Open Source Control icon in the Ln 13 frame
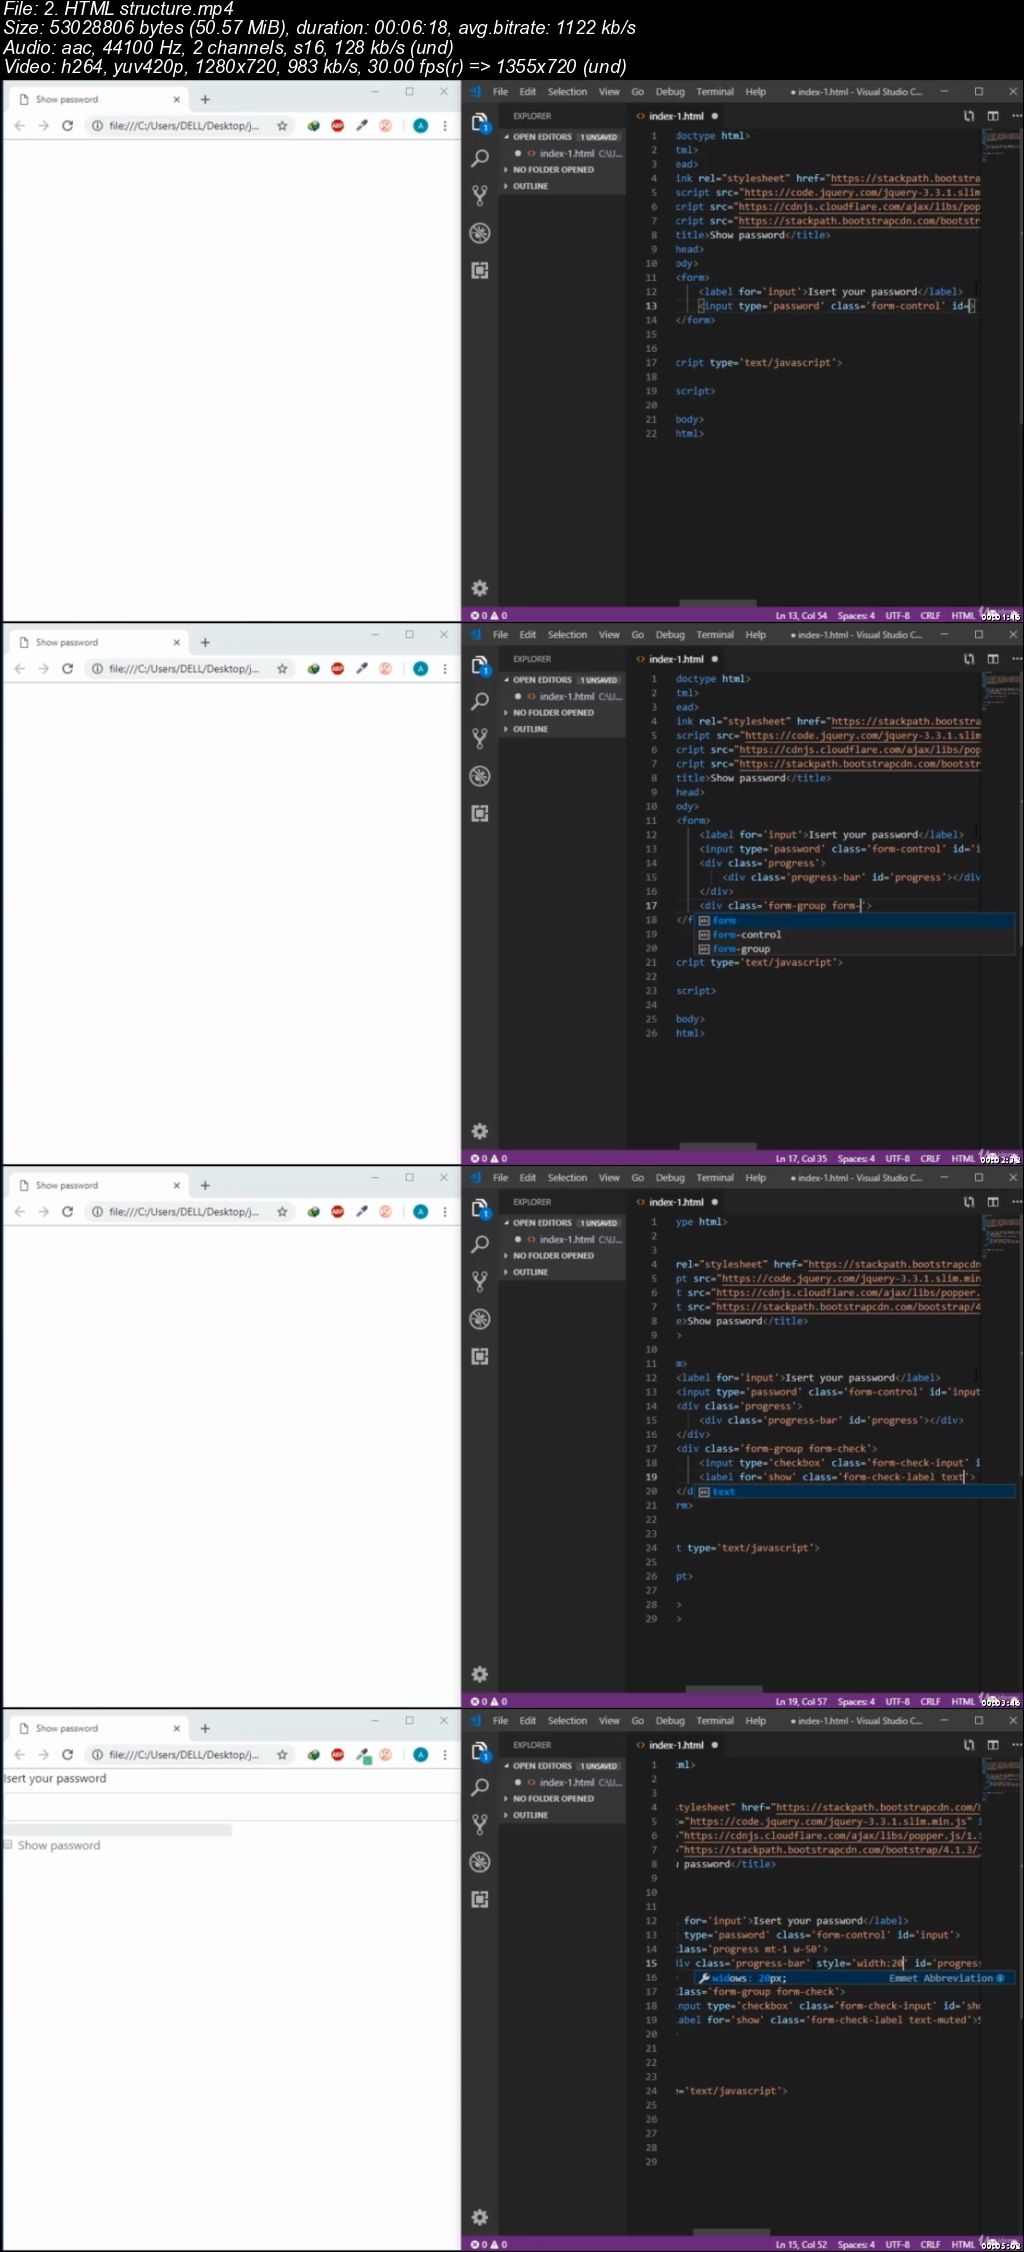1024x2252 pixels. tap(480, 195)
